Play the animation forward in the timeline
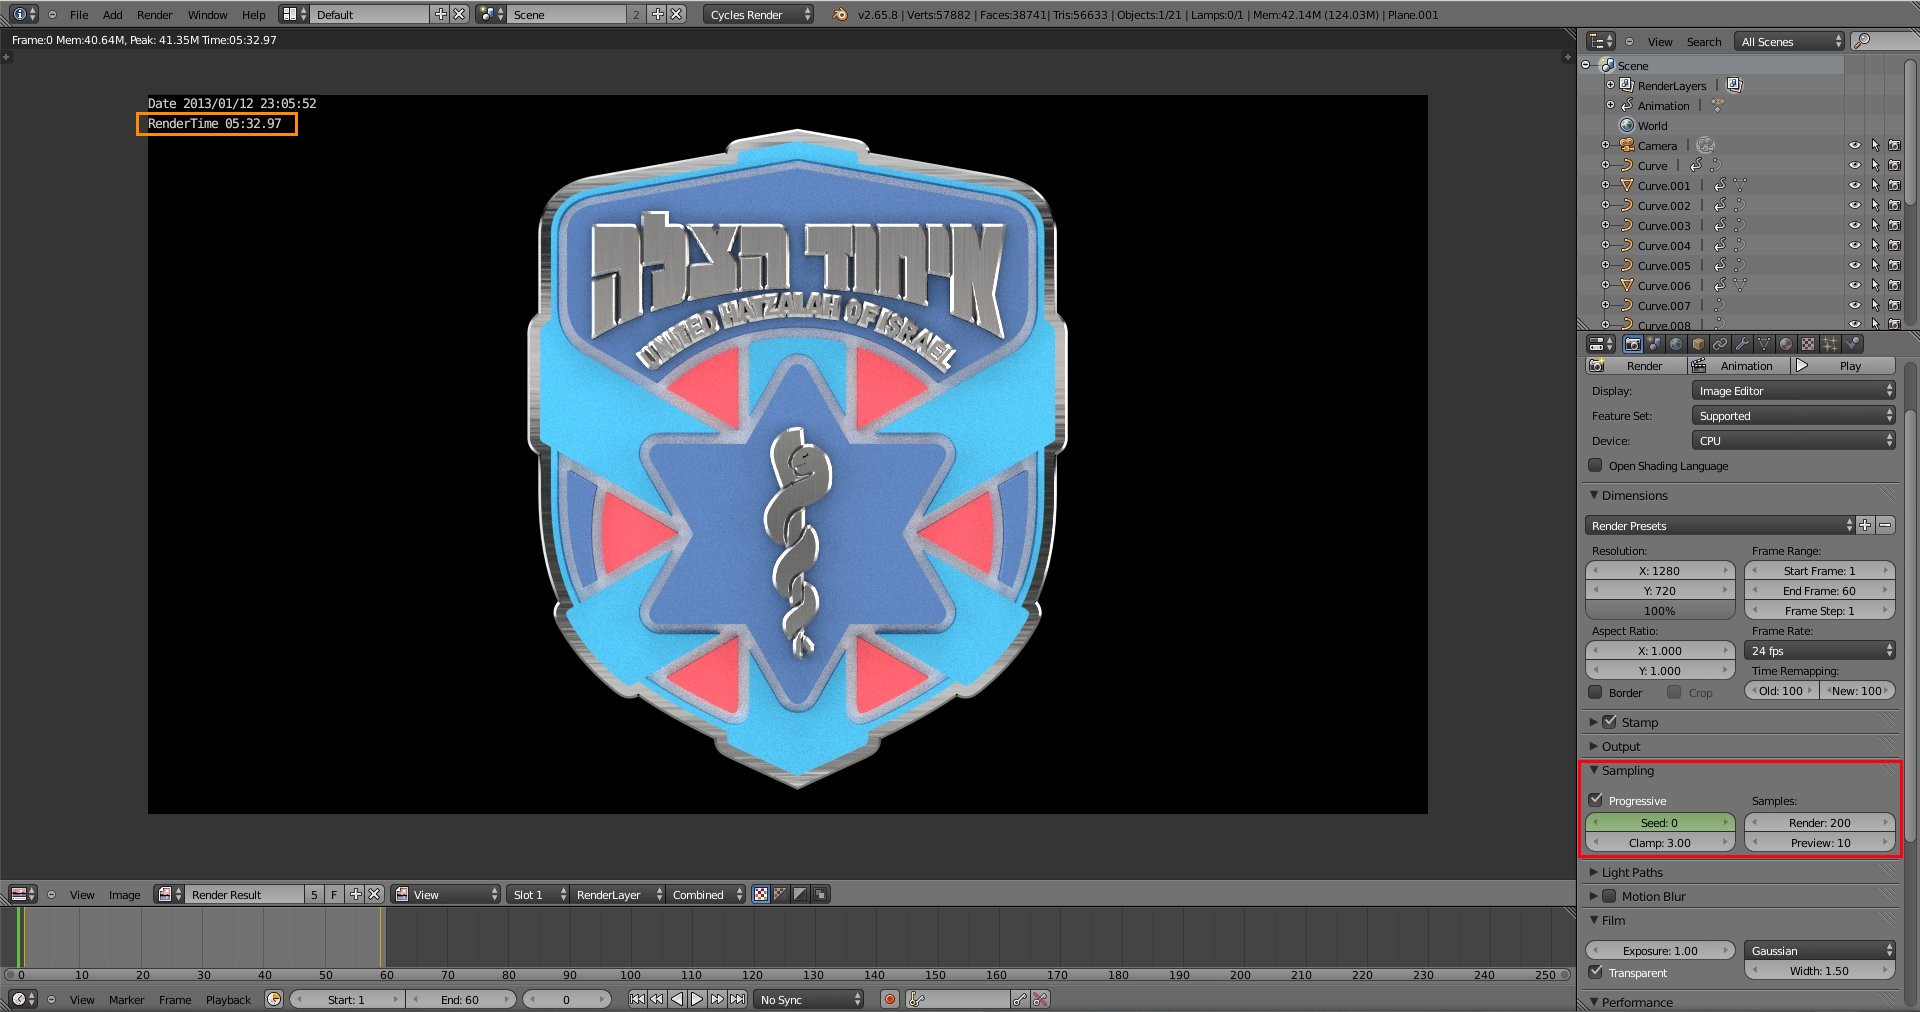The height and width of the screenshot is (1012, 1920). tap(697, 999)
